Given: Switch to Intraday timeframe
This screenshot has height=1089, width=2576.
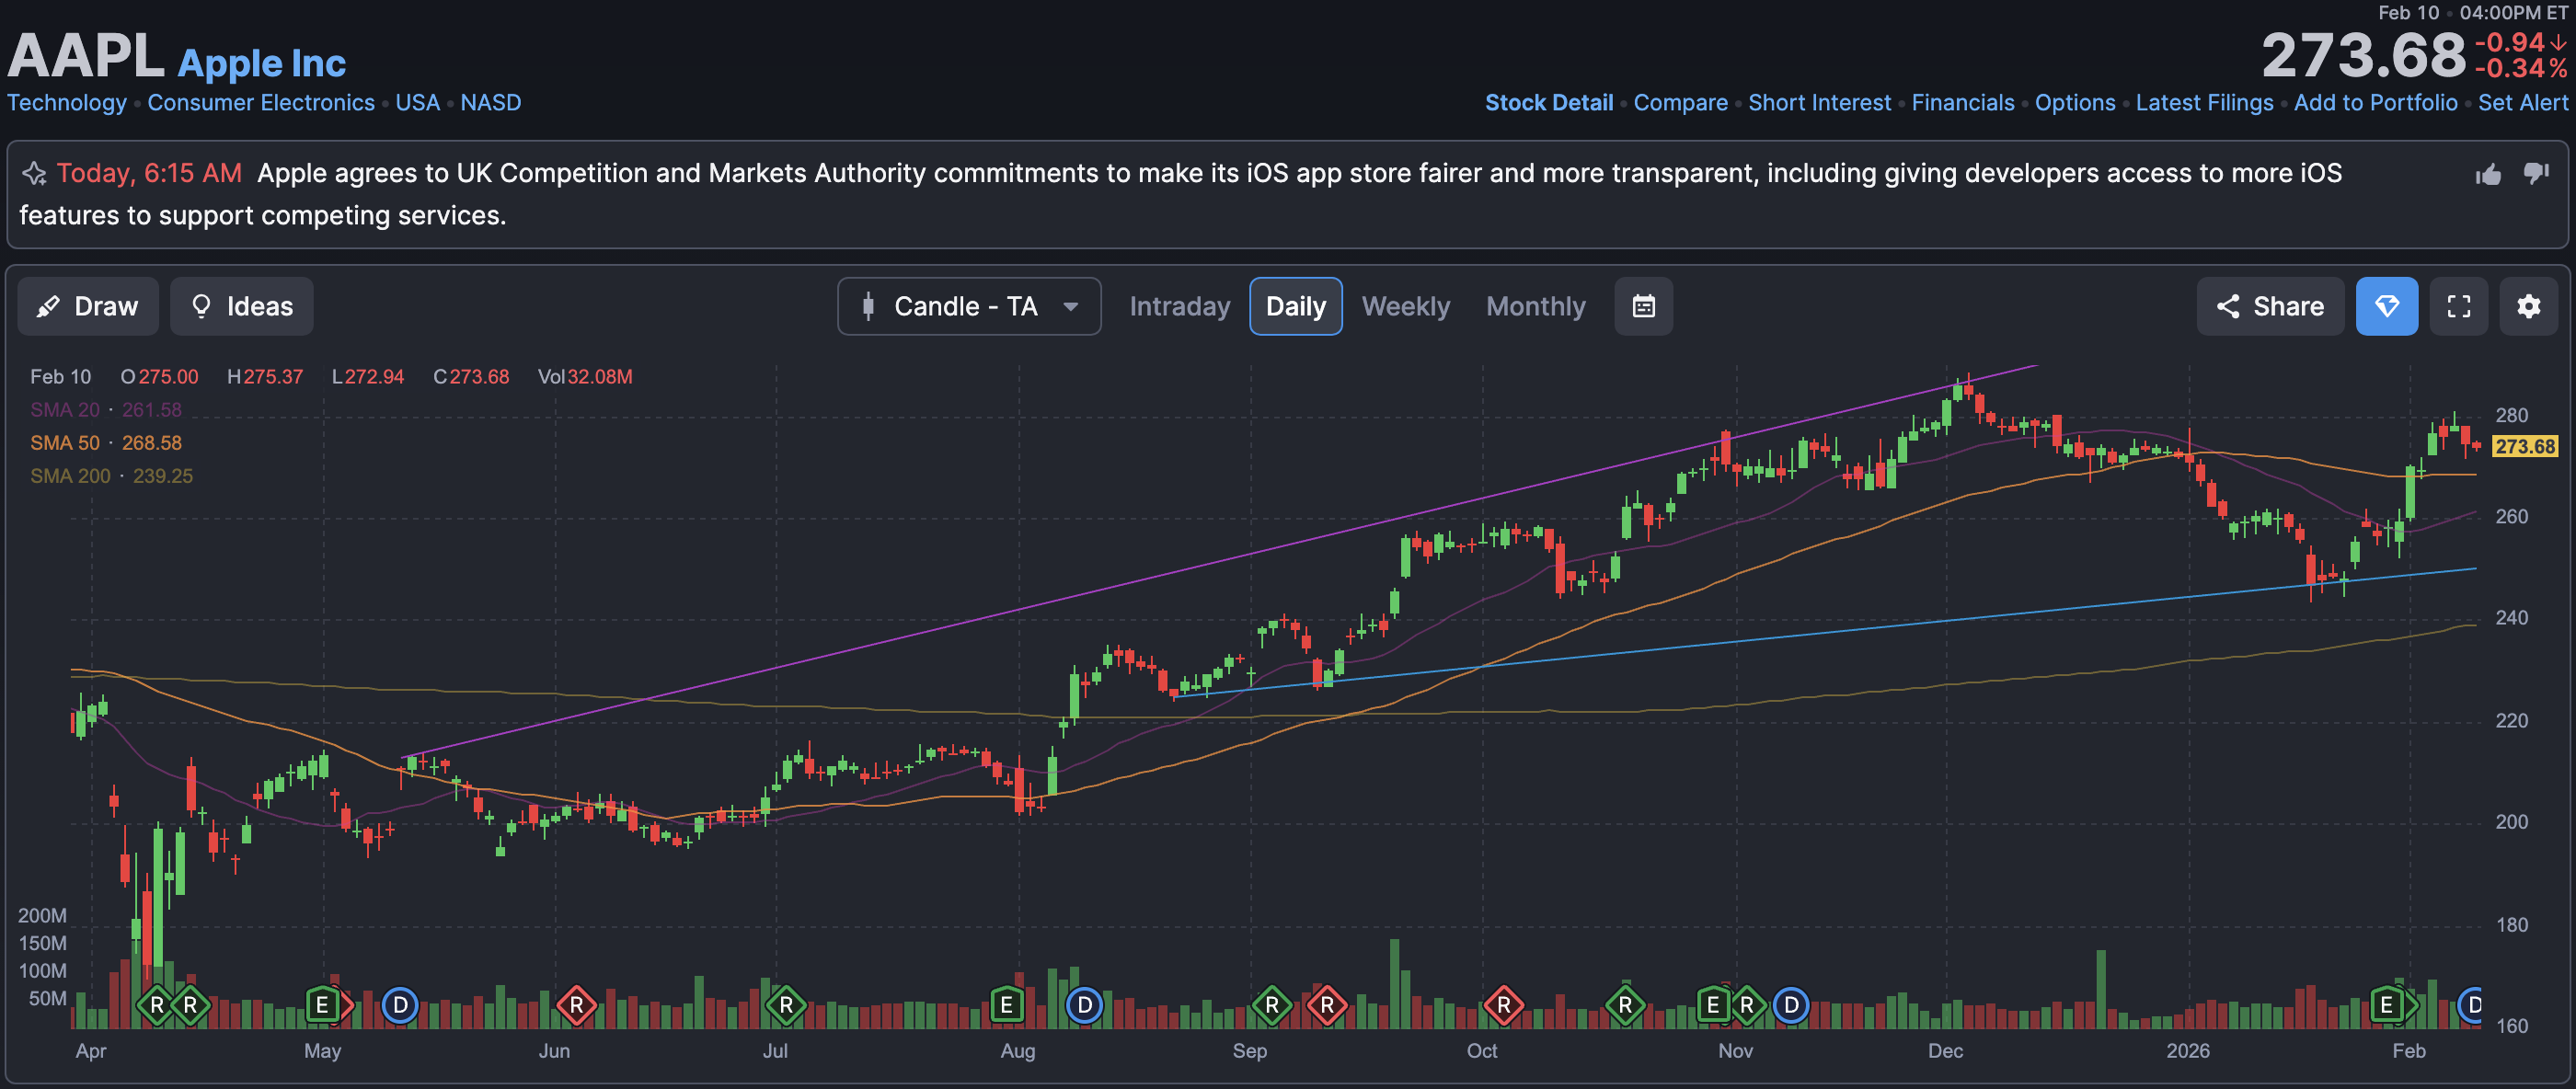Looking at the screenshot, I should point(1179,306).
